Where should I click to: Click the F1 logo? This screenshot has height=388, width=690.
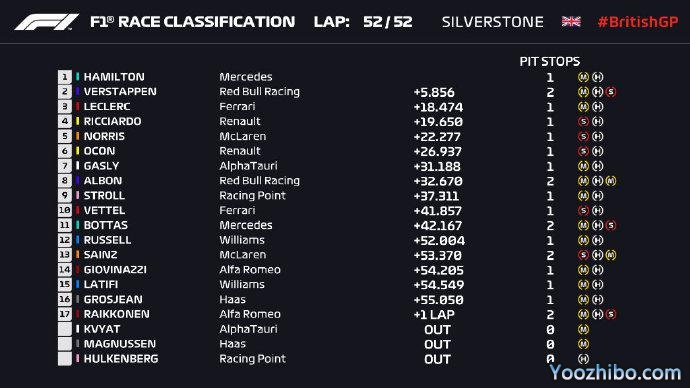46,22
